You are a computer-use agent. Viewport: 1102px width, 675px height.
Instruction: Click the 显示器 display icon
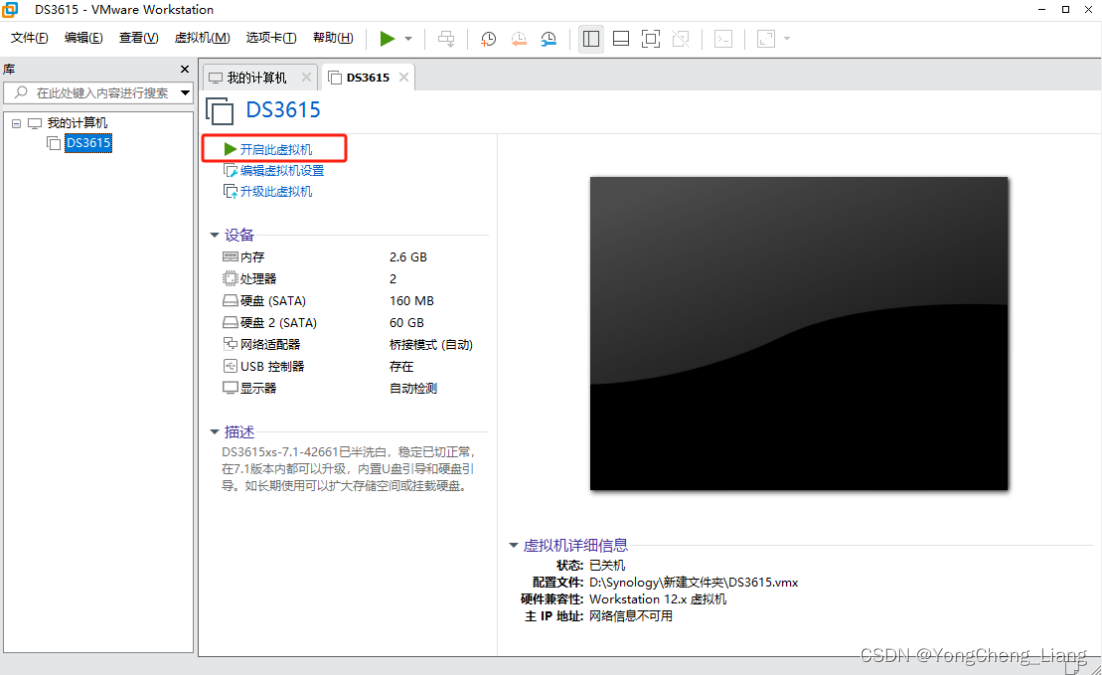pos(231,387)
